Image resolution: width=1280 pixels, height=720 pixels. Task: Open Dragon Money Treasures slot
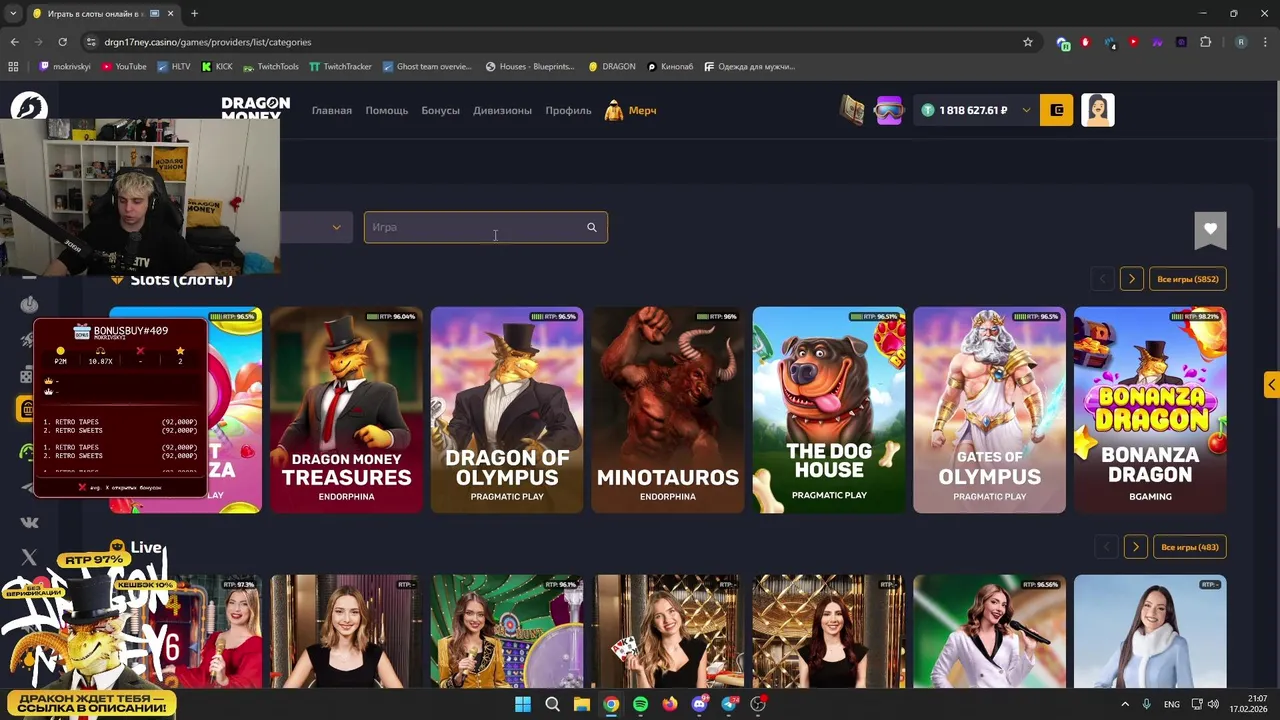346,410
